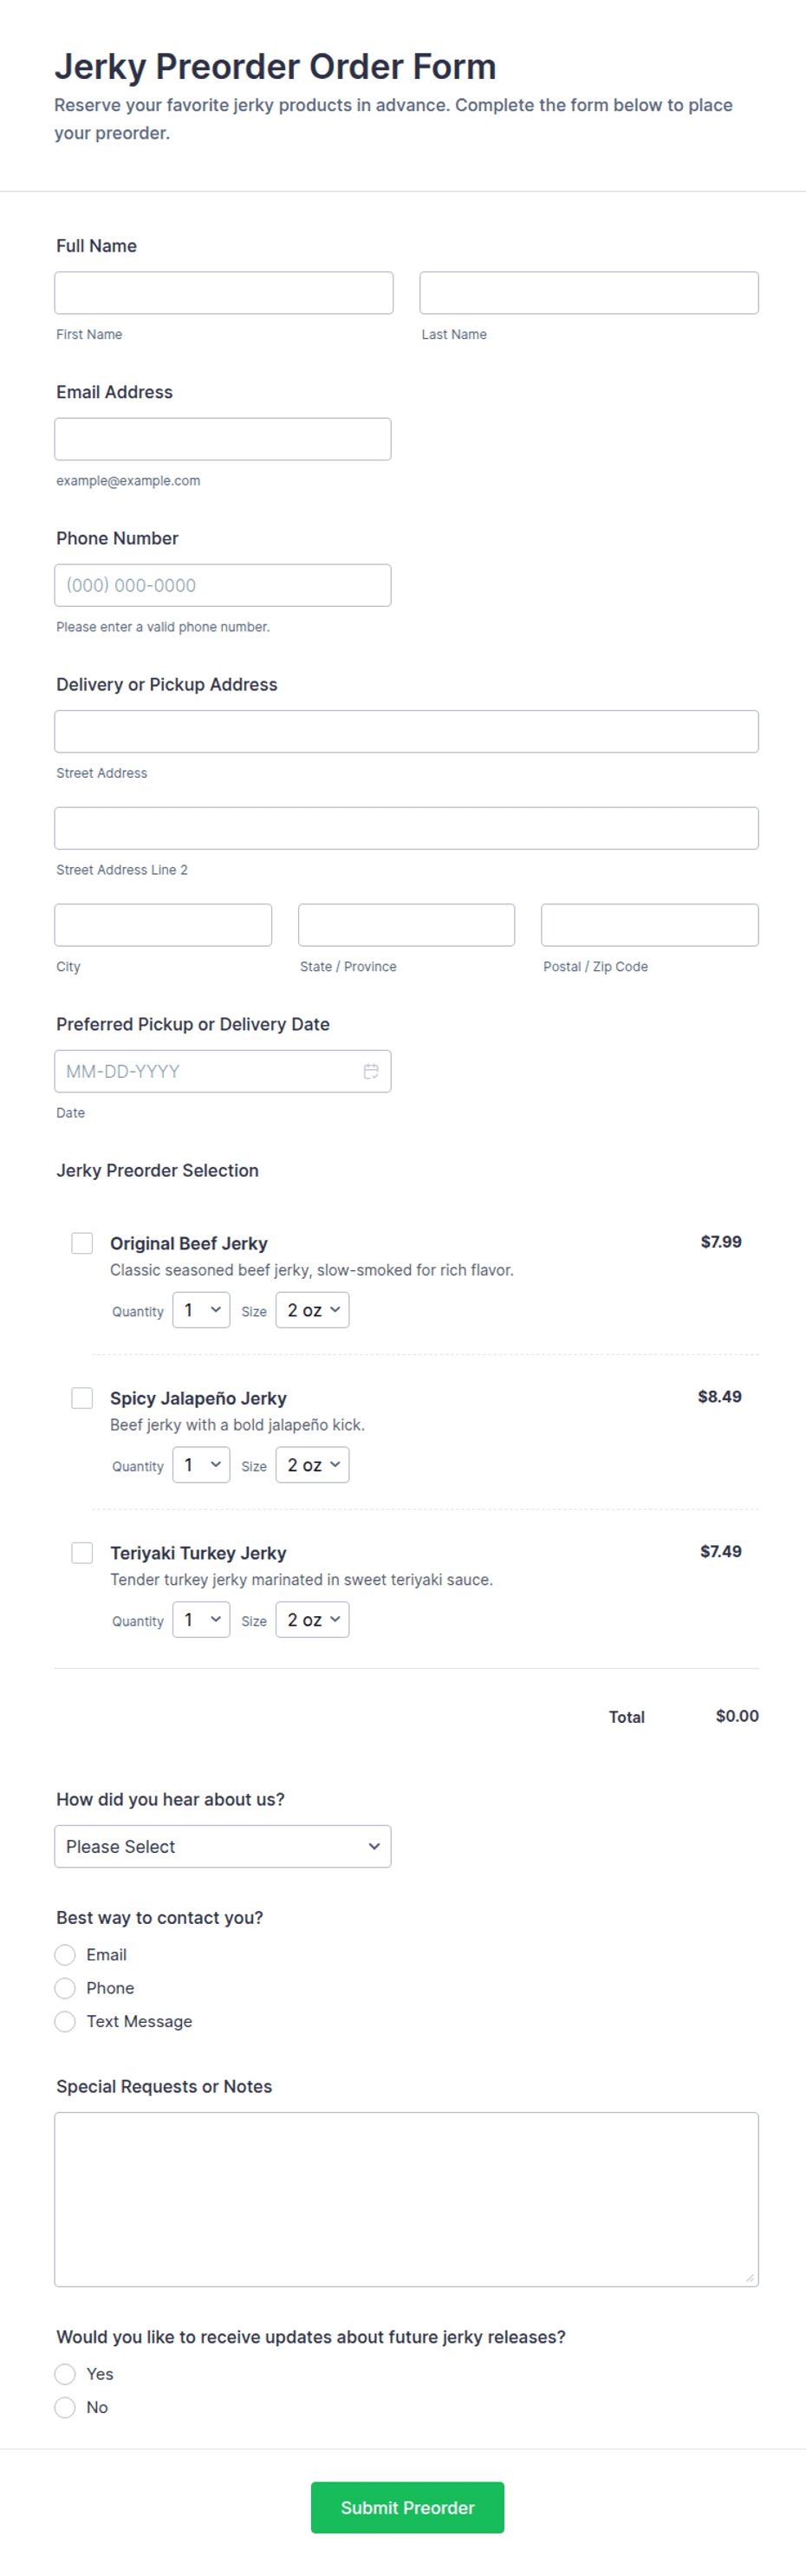The image size is (806, 2576).
Task: Open the calendar icon in date field
Action: (x=371, y=1071)
